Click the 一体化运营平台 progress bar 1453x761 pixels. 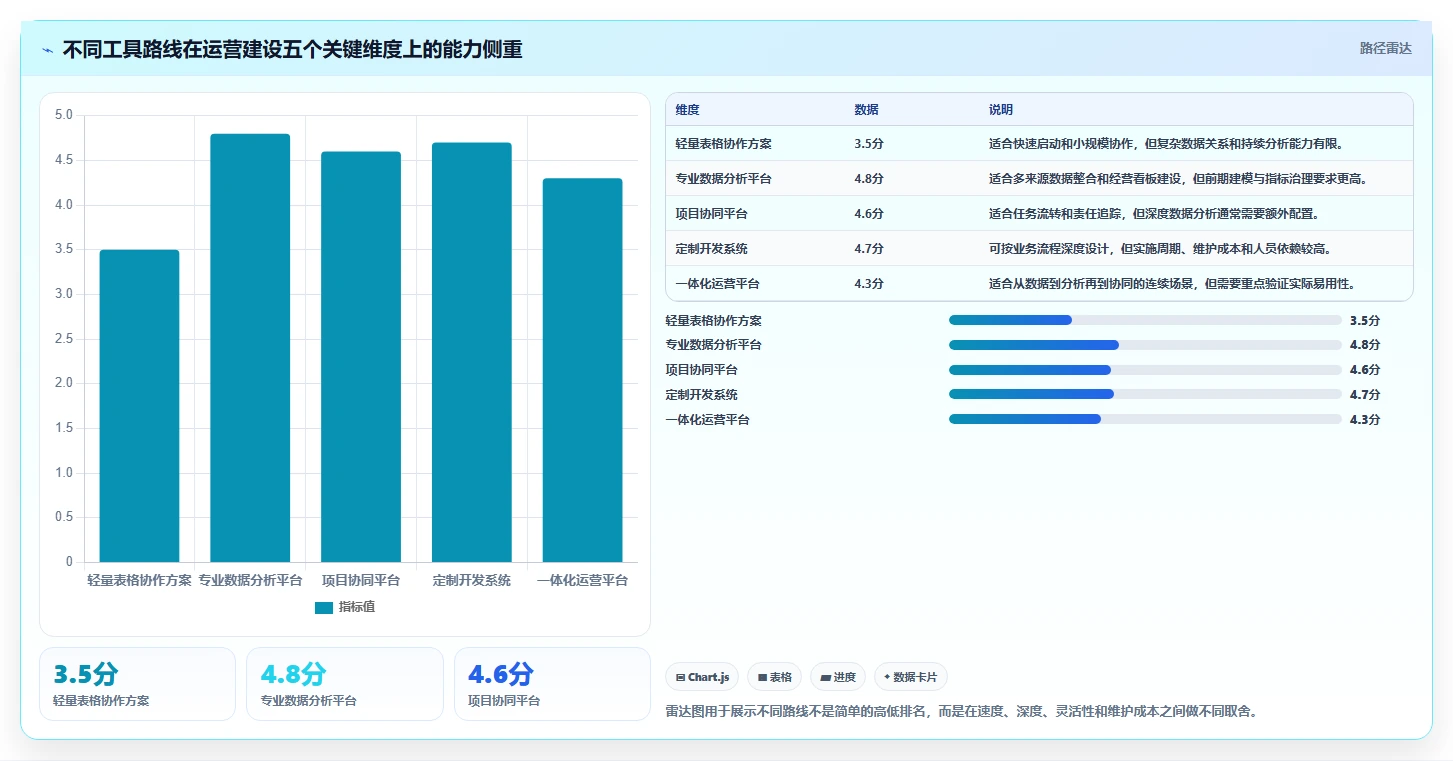pos(1145,419)
